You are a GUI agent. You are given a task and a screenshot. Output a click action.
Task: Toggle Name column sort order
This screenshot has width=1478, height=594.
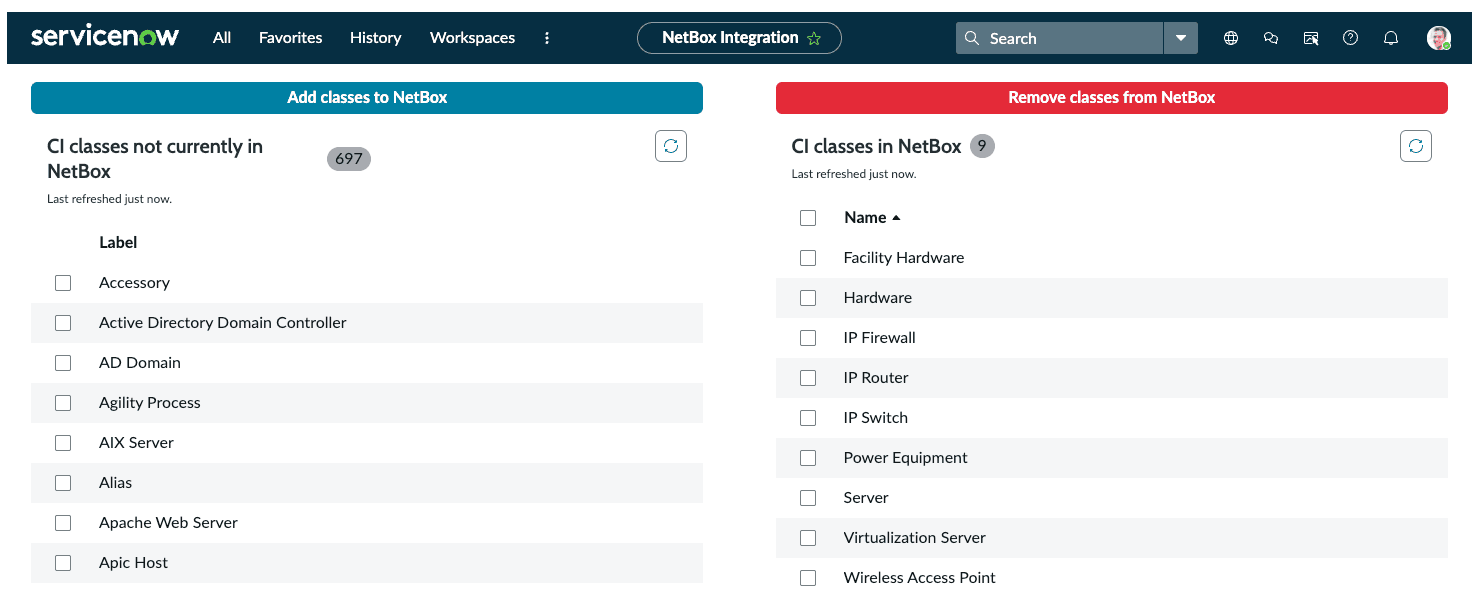[x=871, y=217]
